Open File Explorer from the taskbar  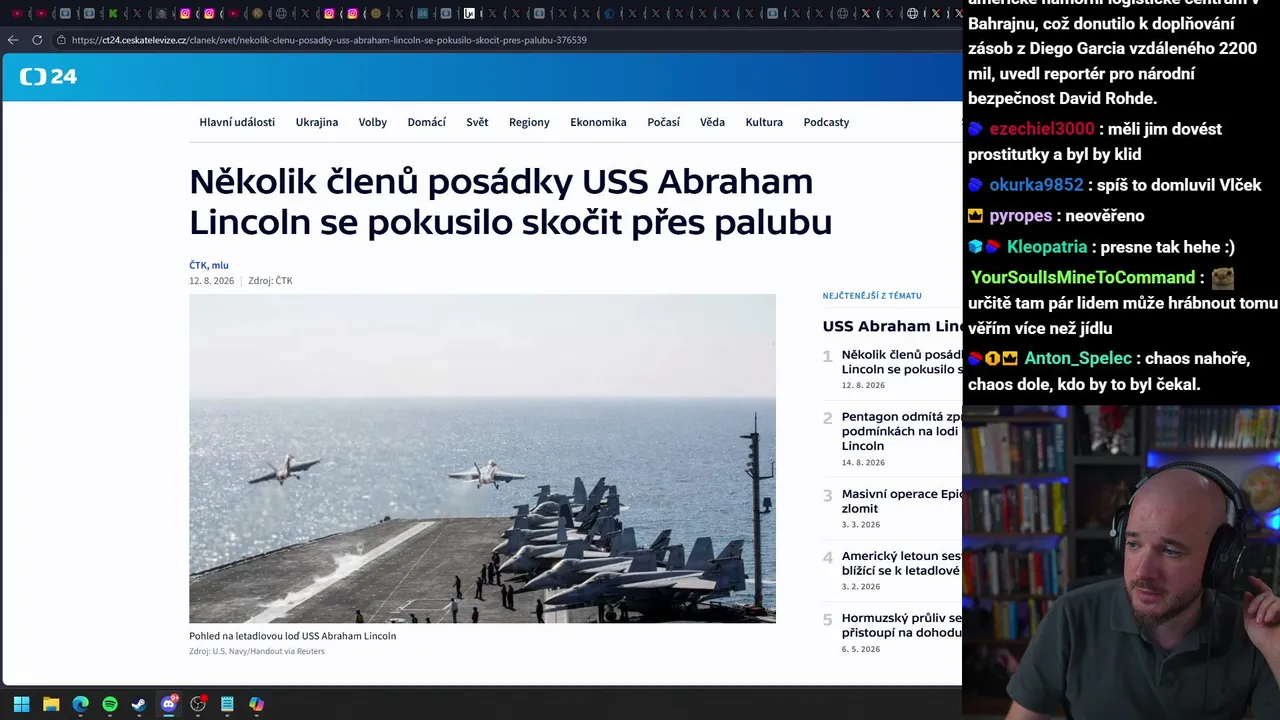pos(51,704)
